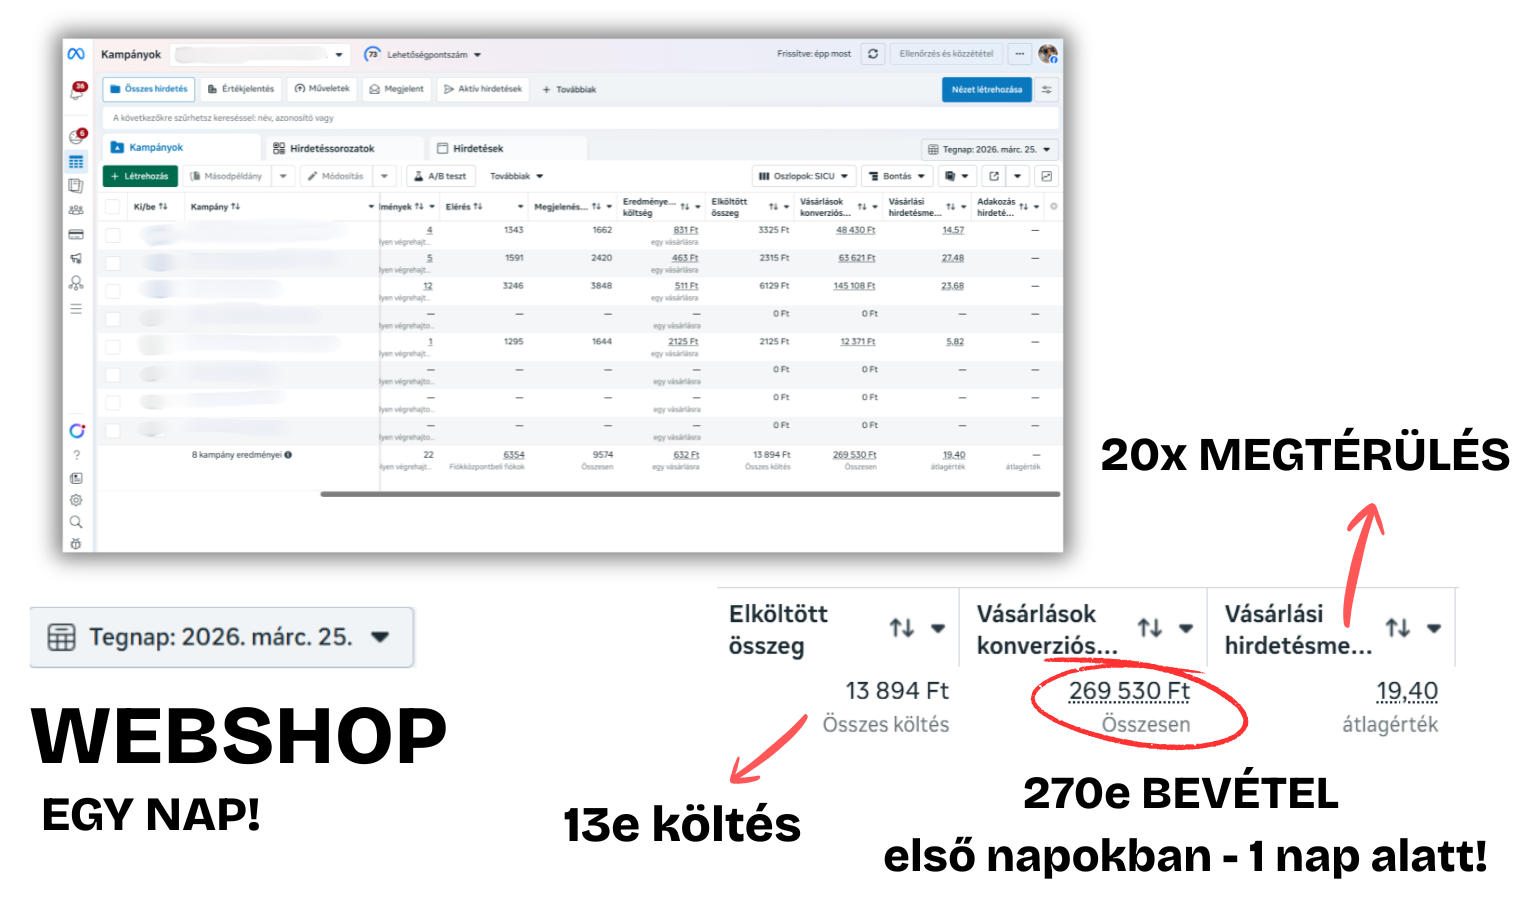The image size is (1536, 910).
Task: Select the Műveletek view tab
Action: point(322,89)
